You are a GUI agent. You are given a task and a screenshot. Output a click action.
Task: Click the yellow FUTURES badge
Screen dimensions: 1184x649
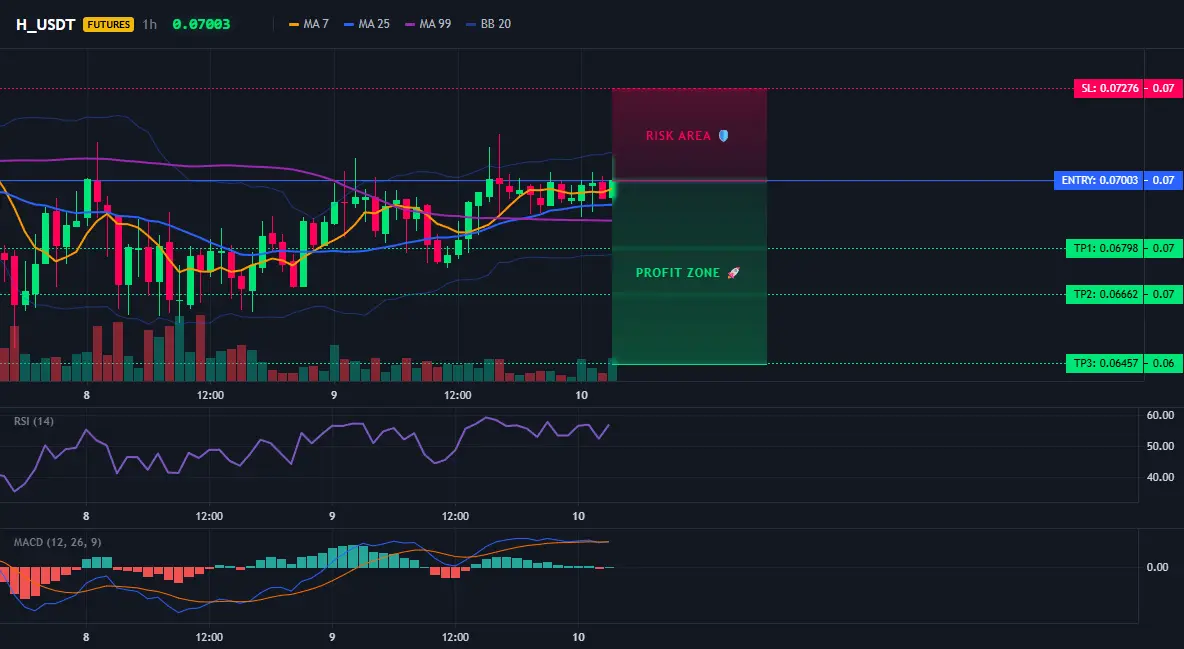[x=109, y=24]
